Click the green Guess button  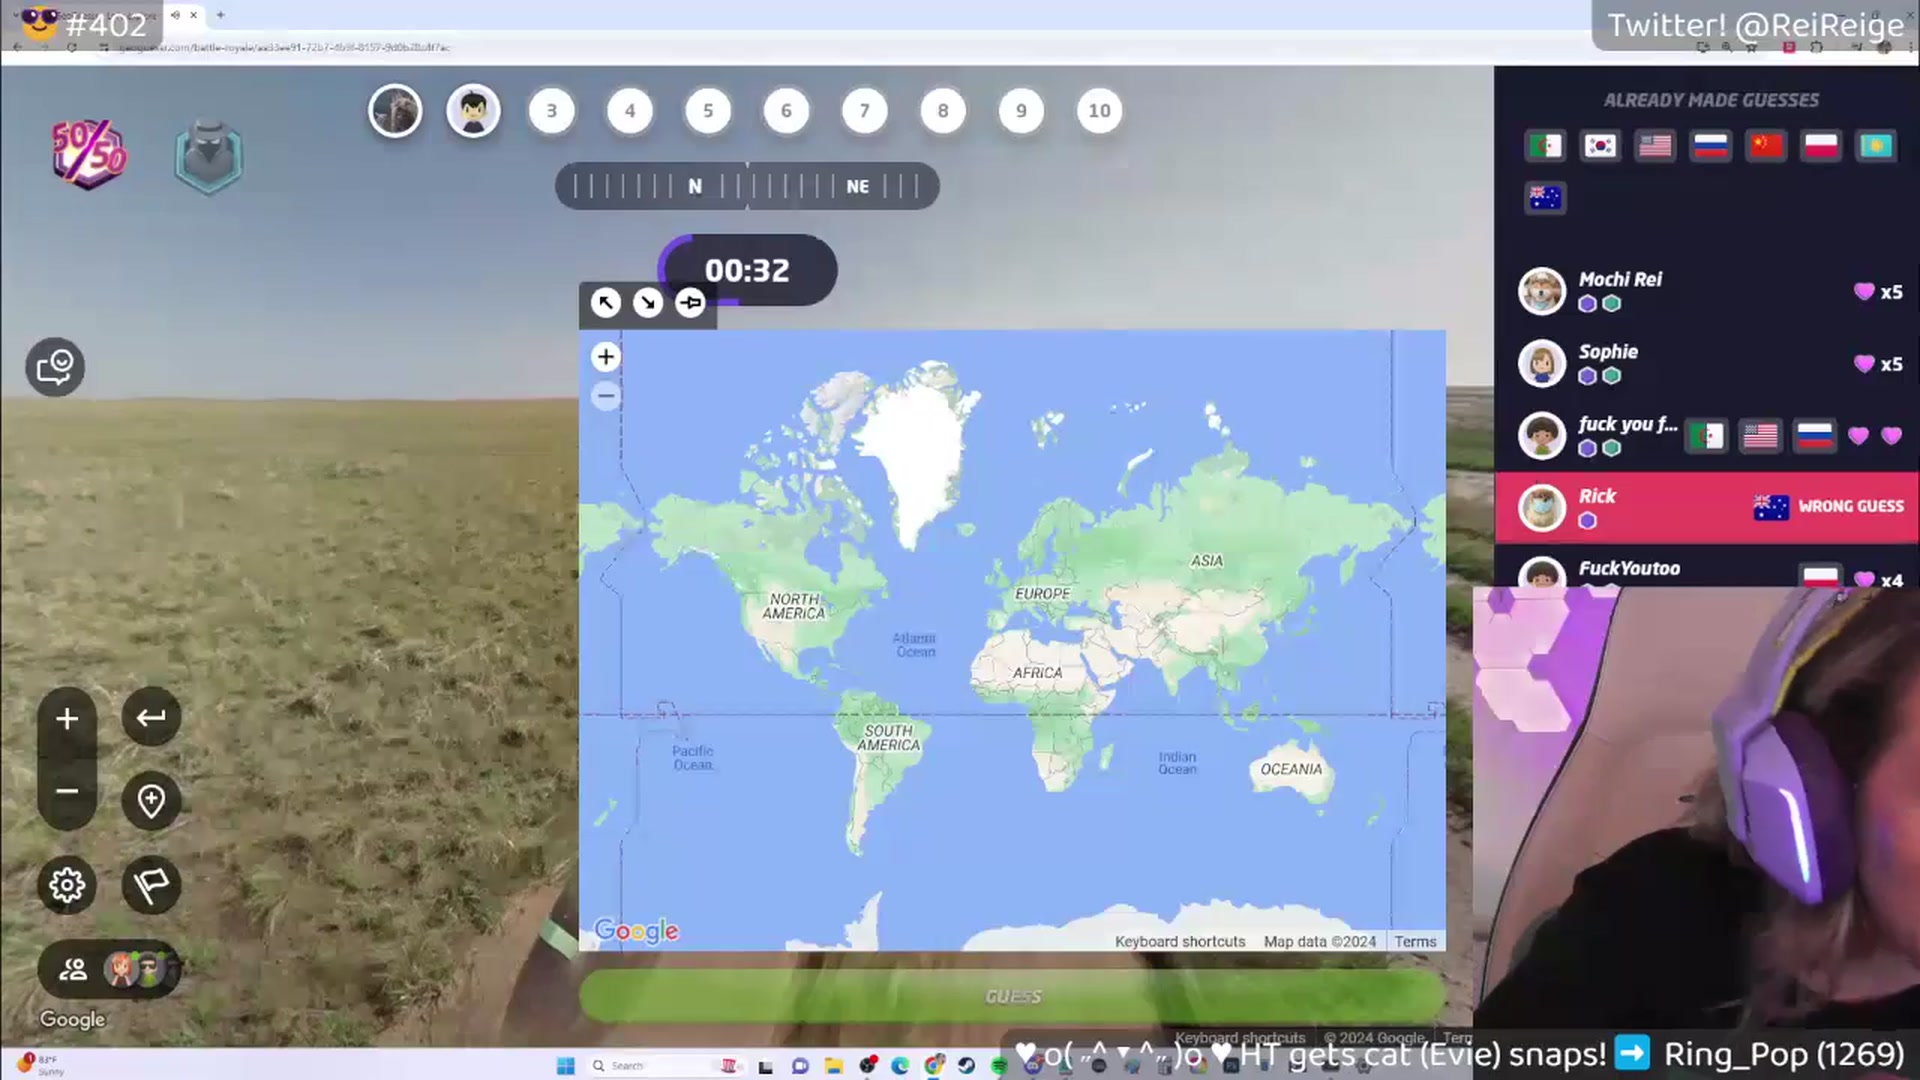1012,996
